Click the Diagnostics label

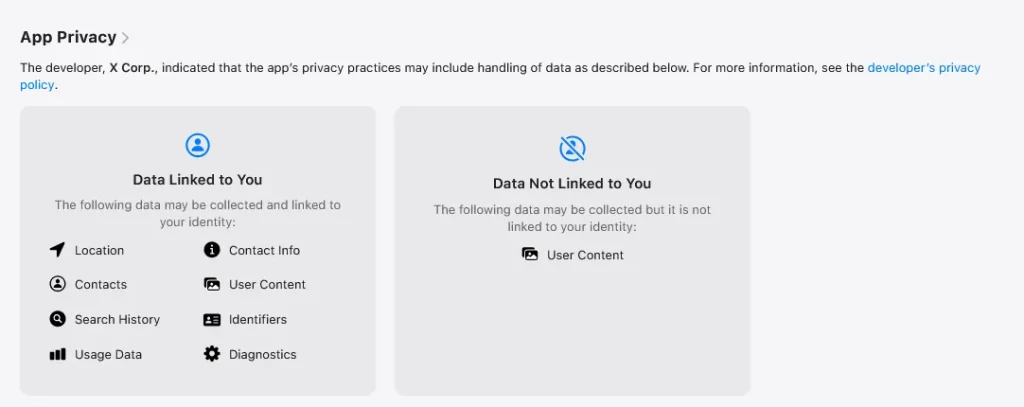click(x=262, y=354)
